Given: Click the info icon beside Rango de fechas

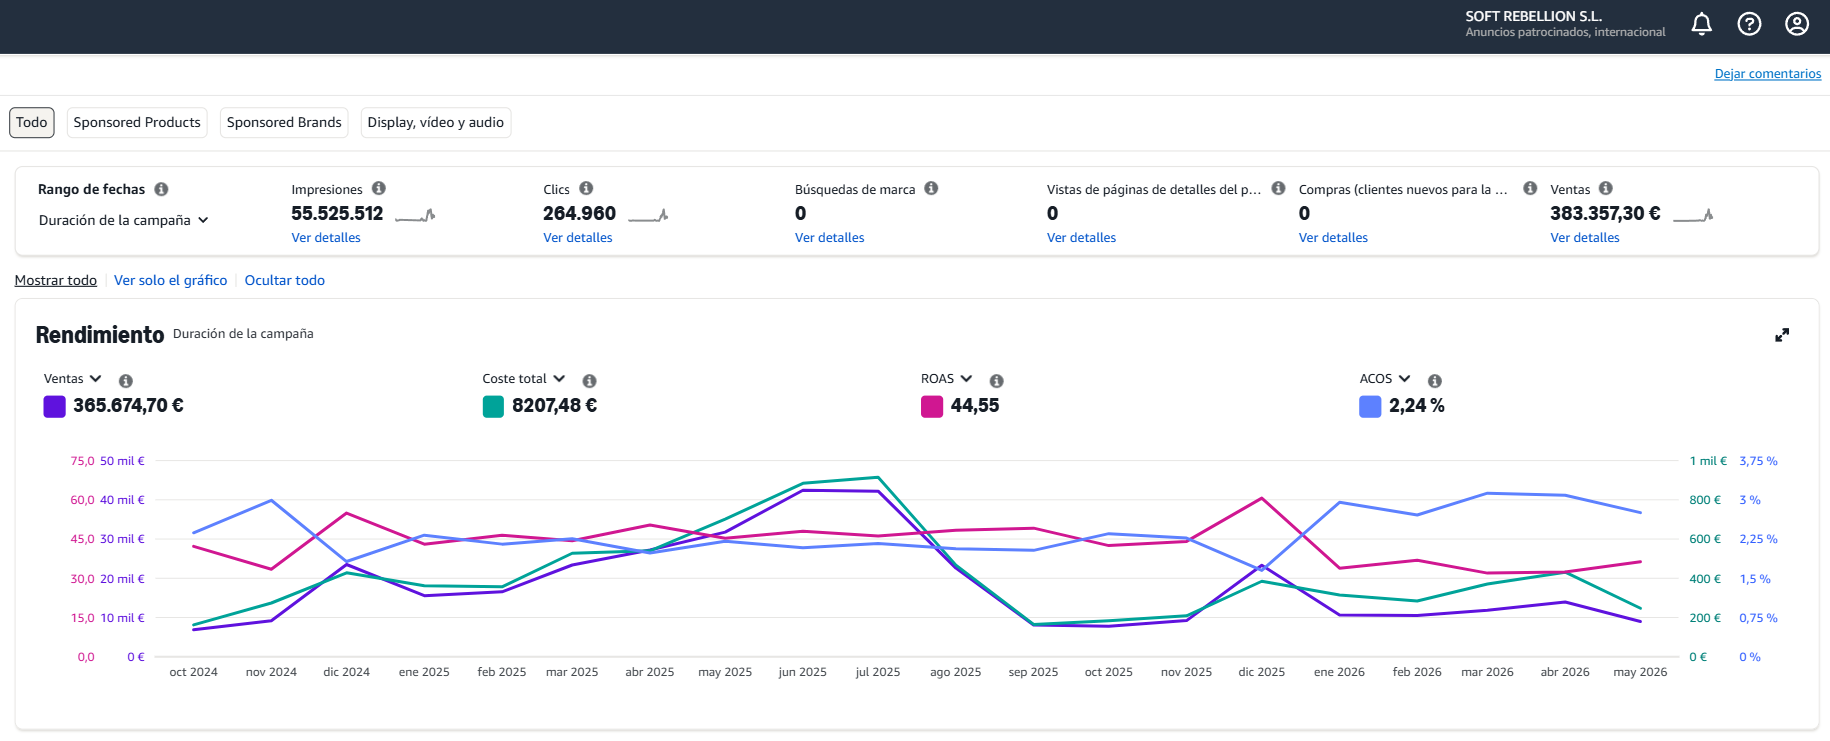Looking at the screenshot, I should pyautogui.click(x=161, y=189).
